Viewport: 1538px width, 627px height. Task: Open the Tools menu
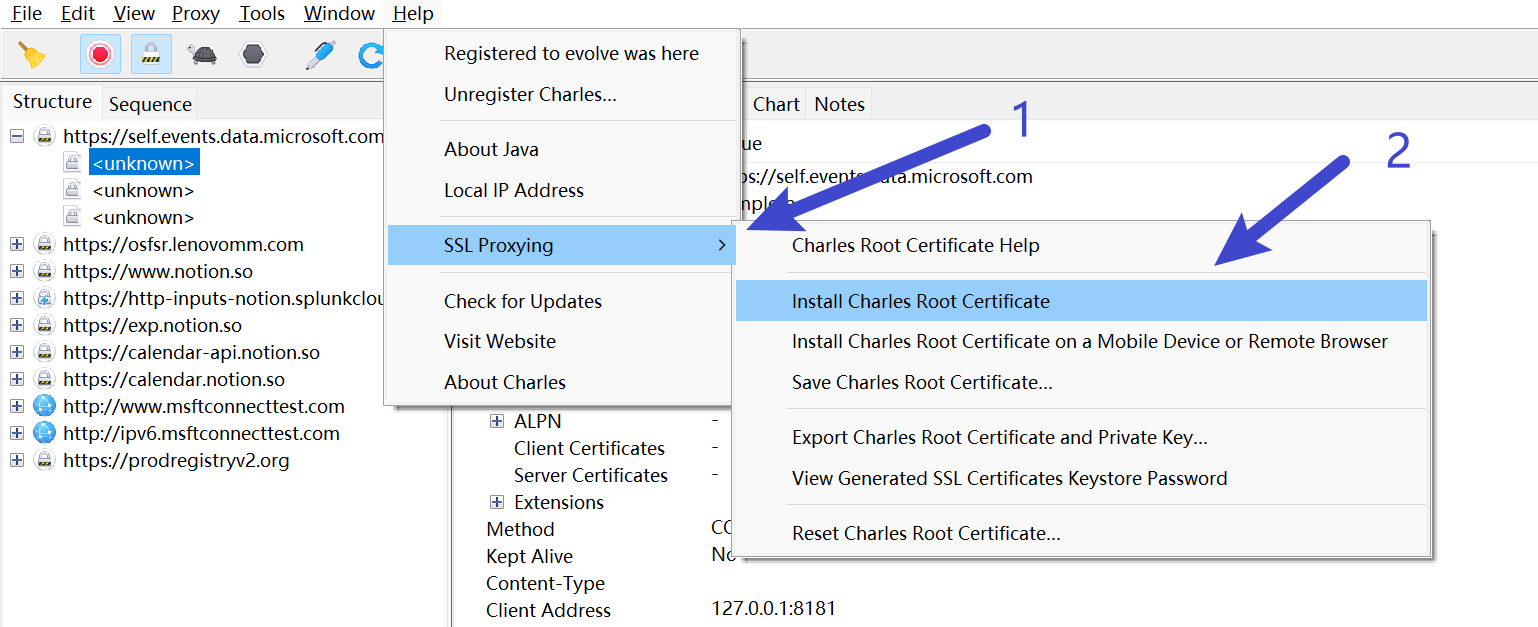262,14
